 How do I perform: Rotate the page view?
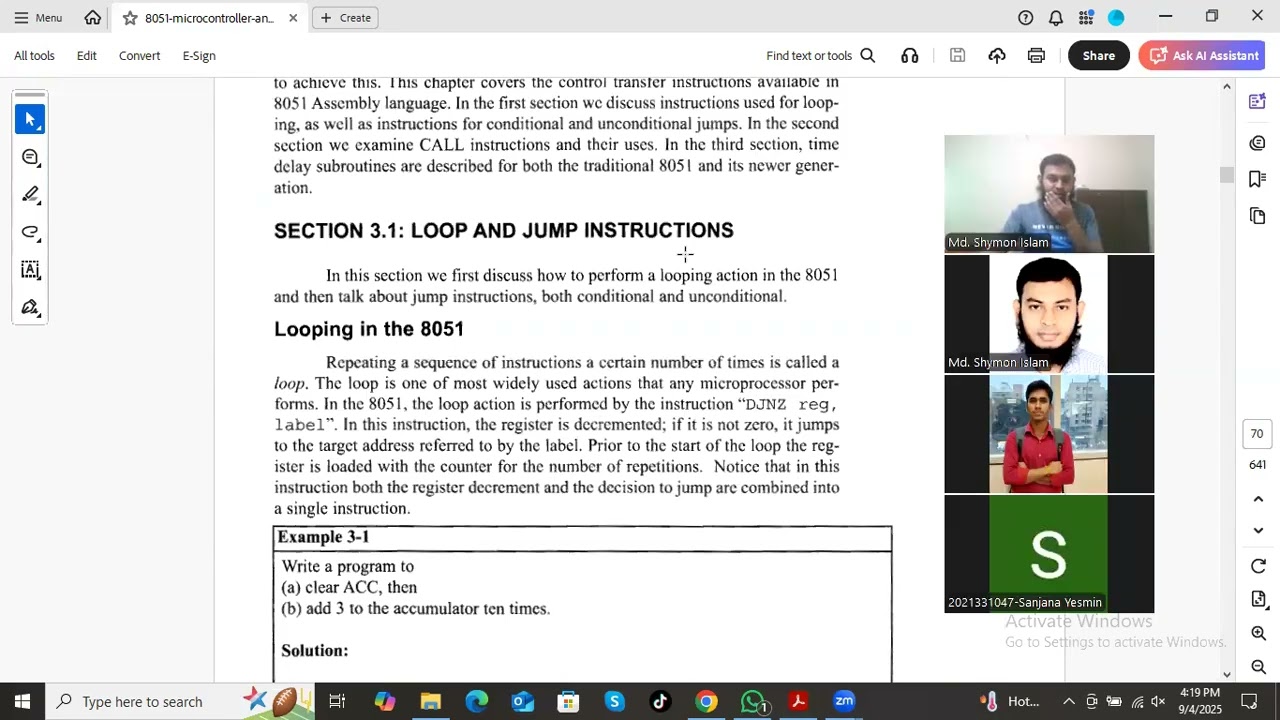point(1258,567)
